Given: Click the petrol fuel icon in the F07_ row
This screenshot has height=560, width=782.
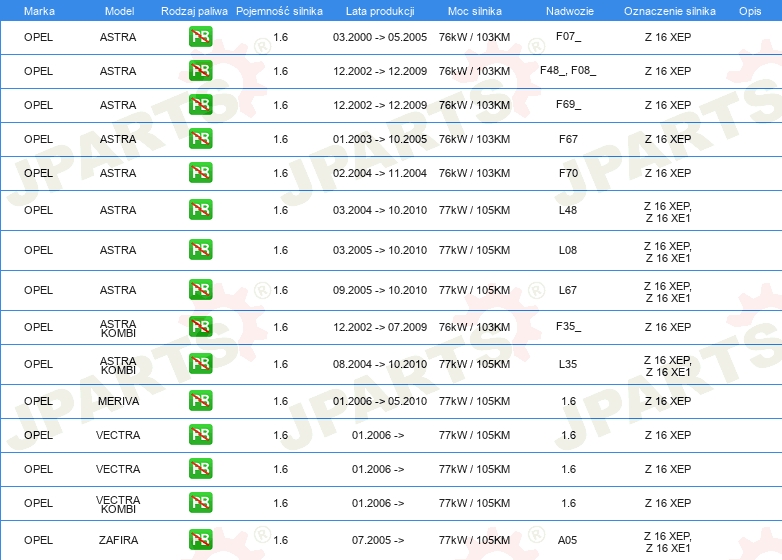Looking at the screenshot, I should point(200,37).
